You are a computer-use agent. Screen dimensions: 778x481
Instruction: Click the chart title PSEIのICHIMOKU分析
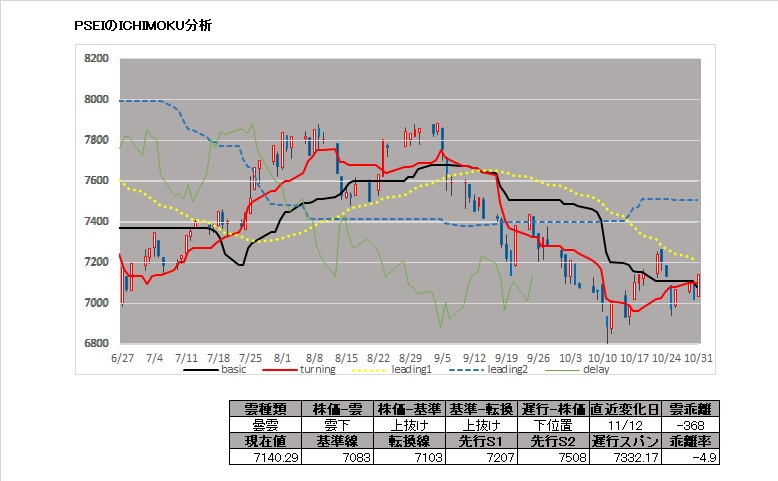pos(143,26)
